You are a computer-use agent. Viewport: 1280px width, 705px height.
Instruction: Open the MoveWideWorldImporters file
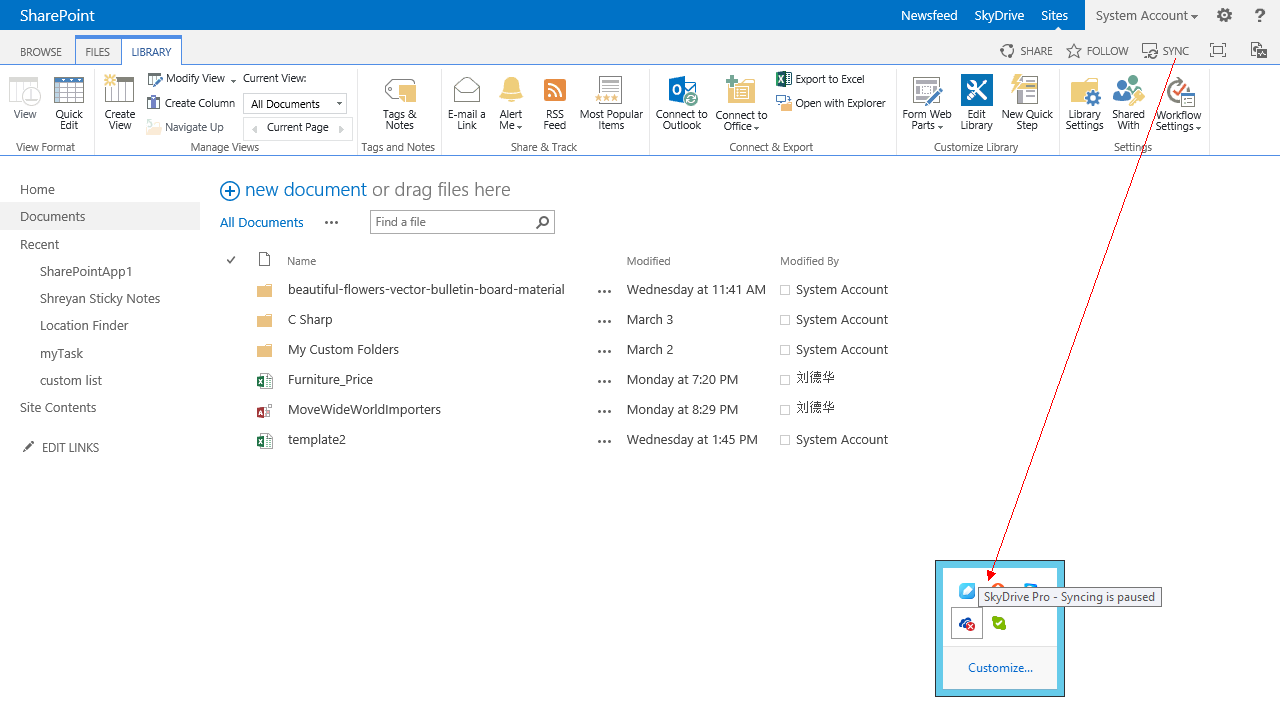(364, 409)
